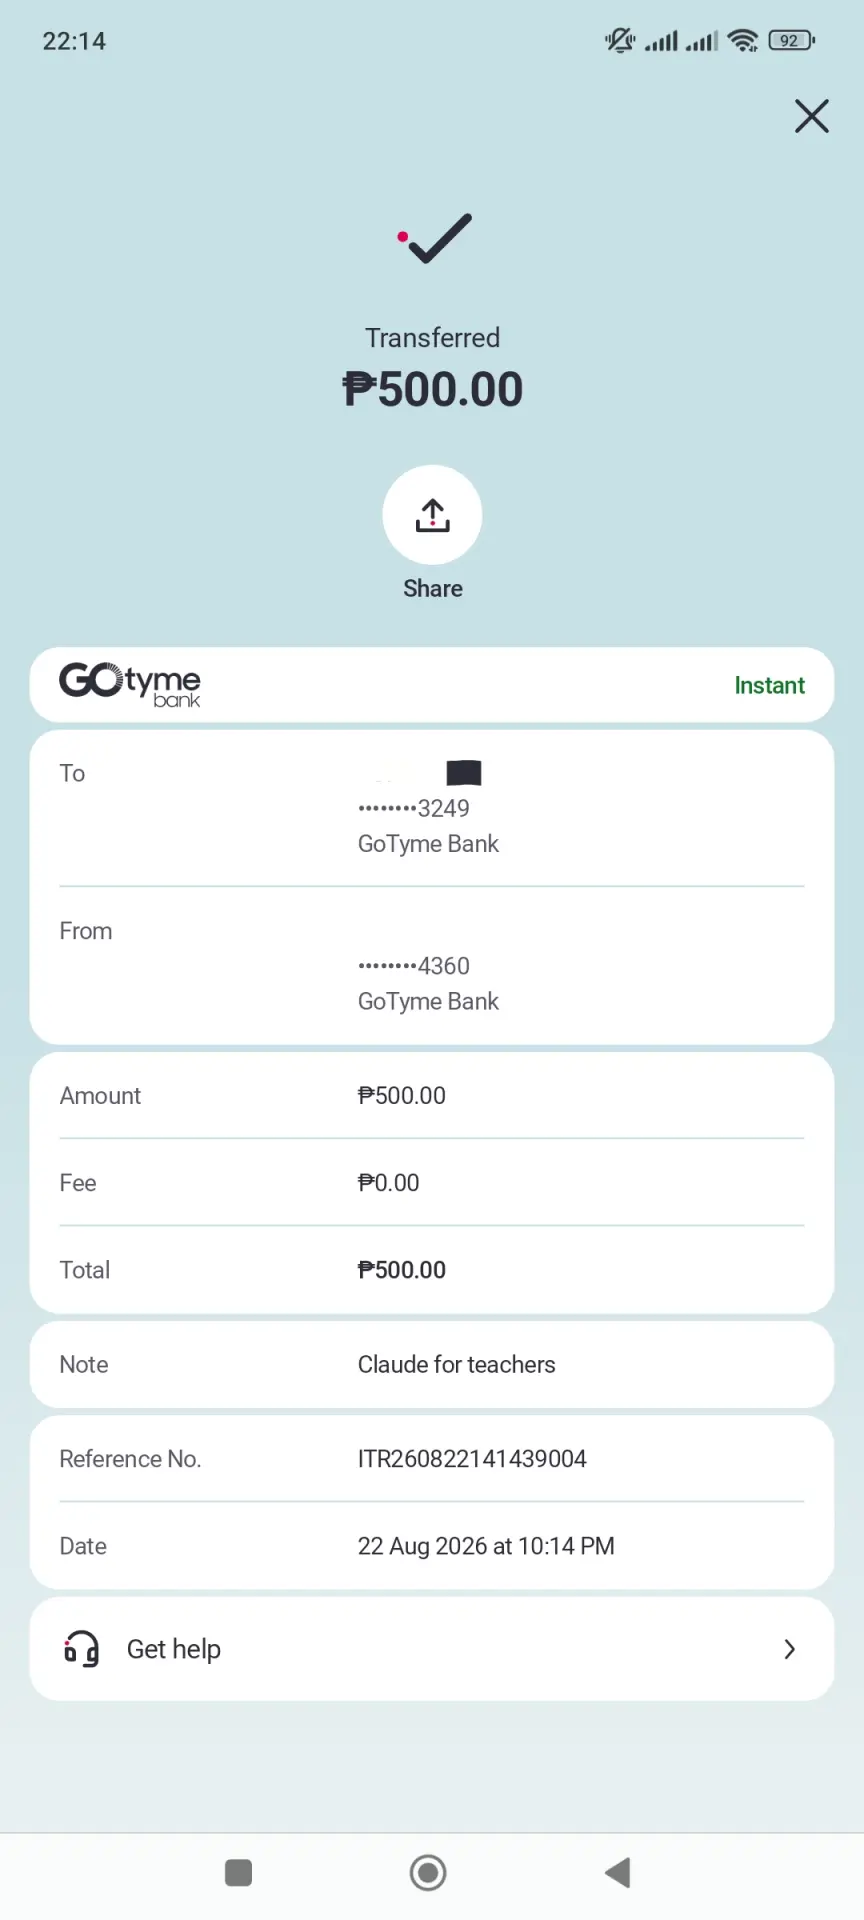
Task: Tap Android recent apps square button
Action: [x=238, y=1872]
